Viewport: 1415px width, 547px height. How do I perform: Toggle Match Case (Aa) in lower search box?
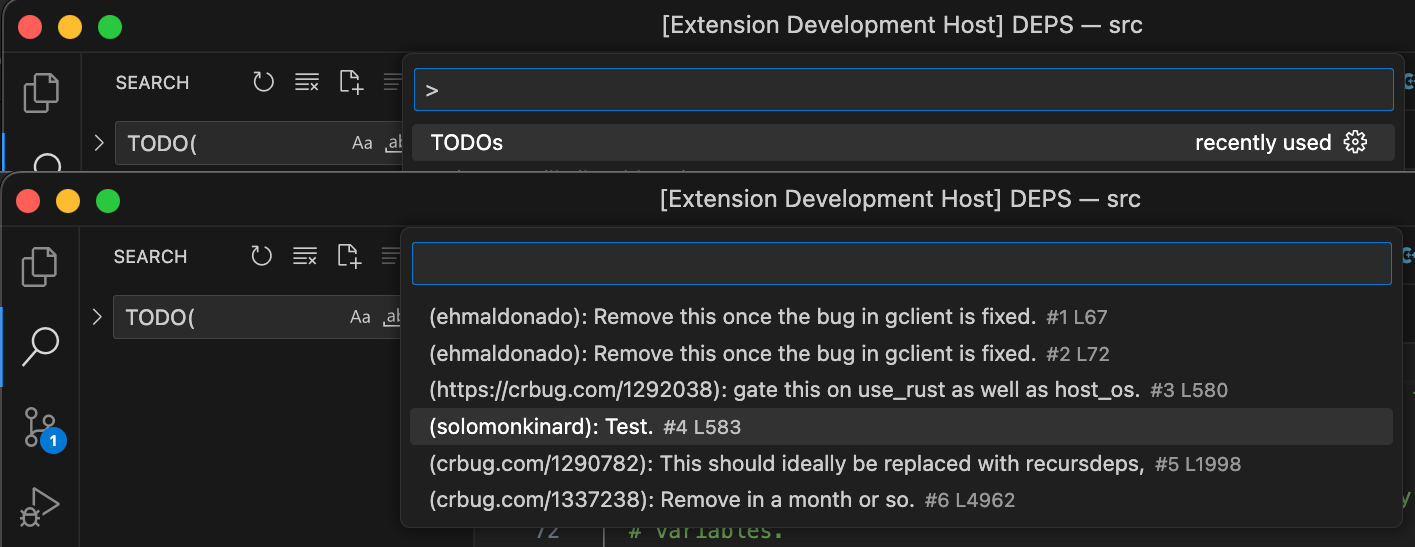(x=360, y=318)
